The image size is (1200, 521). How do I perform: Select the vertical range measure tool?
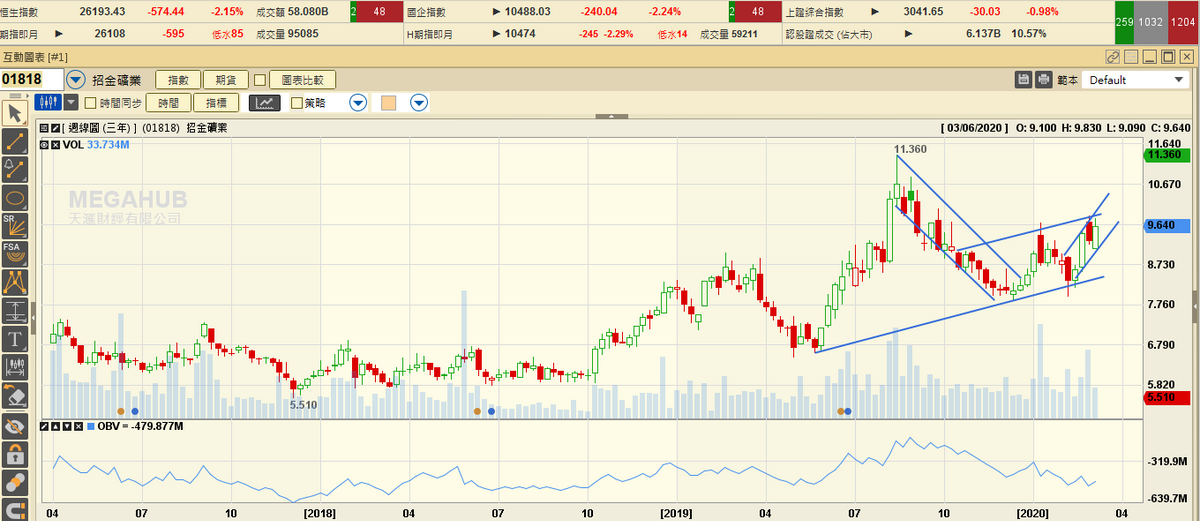pos(15,309)
